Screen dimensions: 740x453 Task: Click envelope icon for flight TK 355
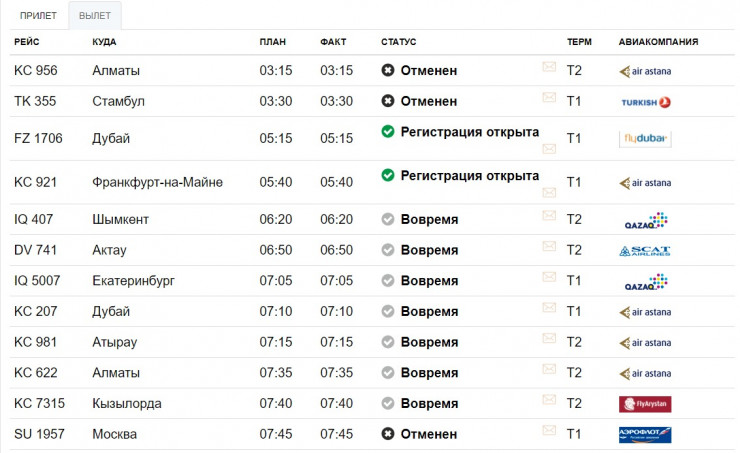(x=549, y=97)
